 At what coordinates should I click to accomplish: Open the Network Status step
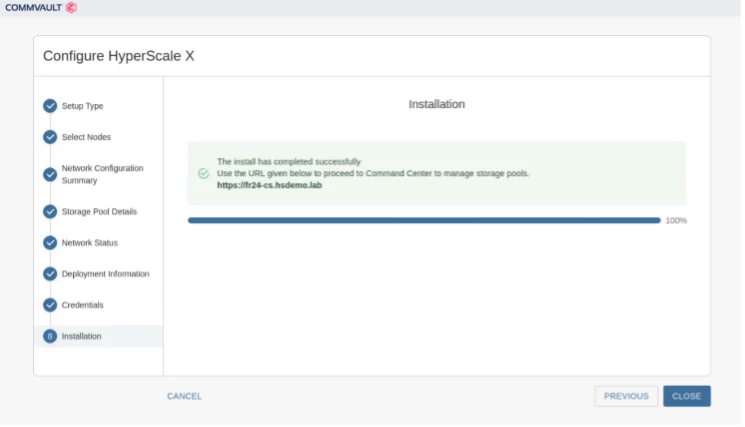pyautogui.click(x=89, y=243)
